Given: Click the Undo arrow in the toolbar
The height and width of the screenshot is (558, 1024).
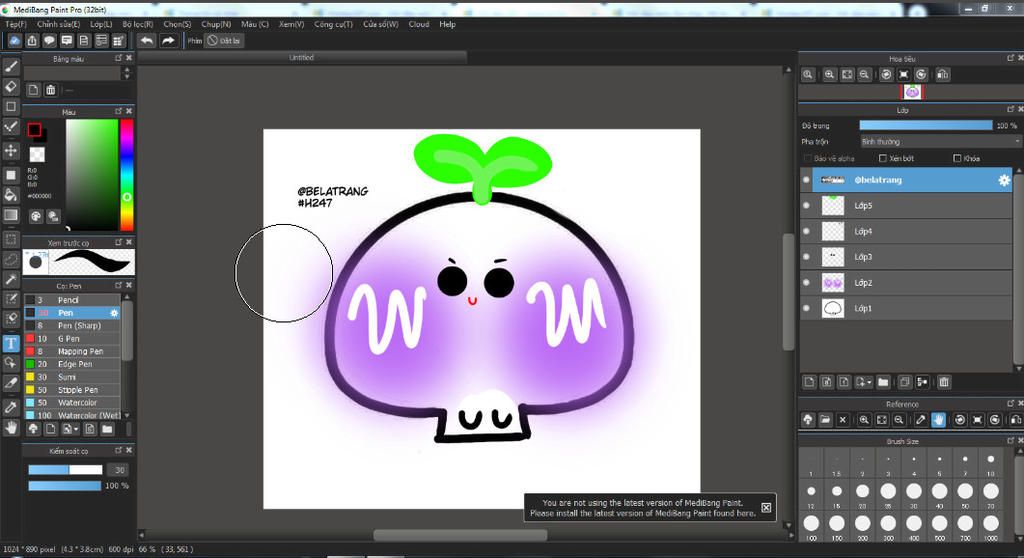Looking at the screenshot, I should tap(147, 41).
